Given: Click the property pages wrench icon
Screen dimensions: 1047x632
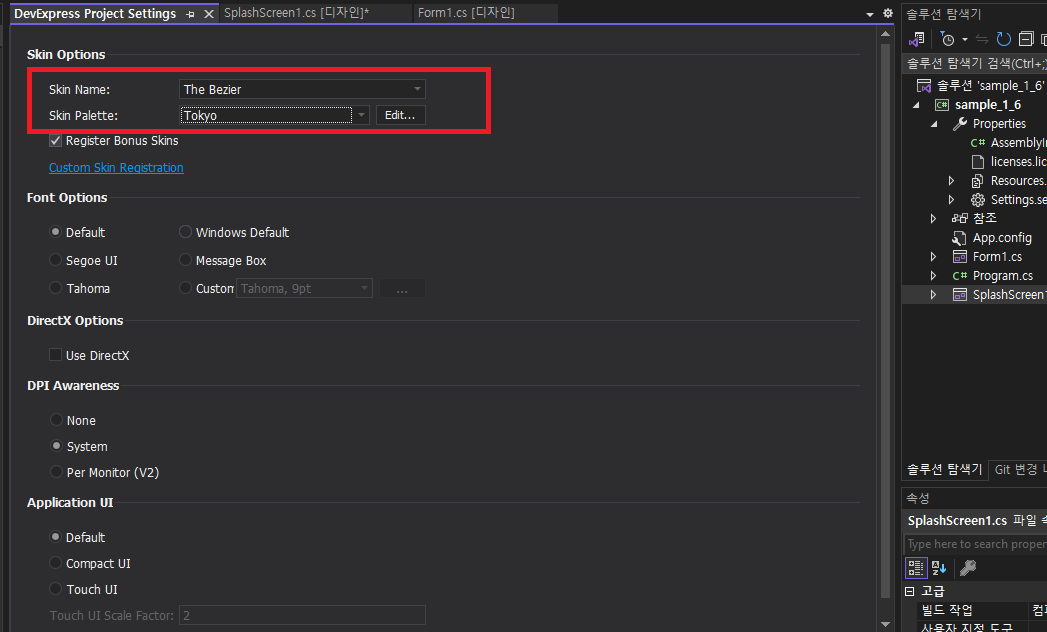Looking at the screenshot, I should 968,568.
